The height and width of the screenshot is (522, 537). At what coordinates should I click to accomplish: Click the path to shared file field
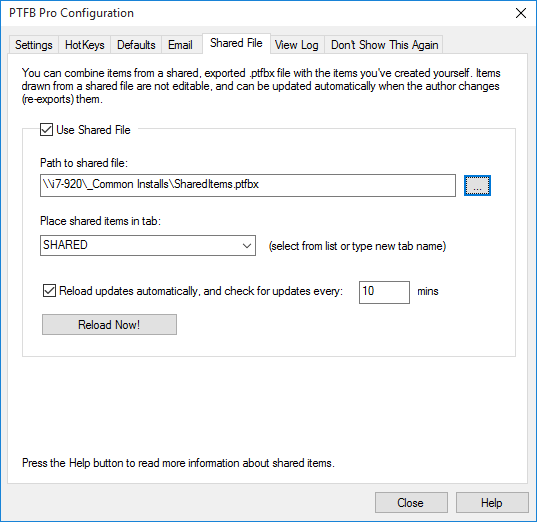248,185
